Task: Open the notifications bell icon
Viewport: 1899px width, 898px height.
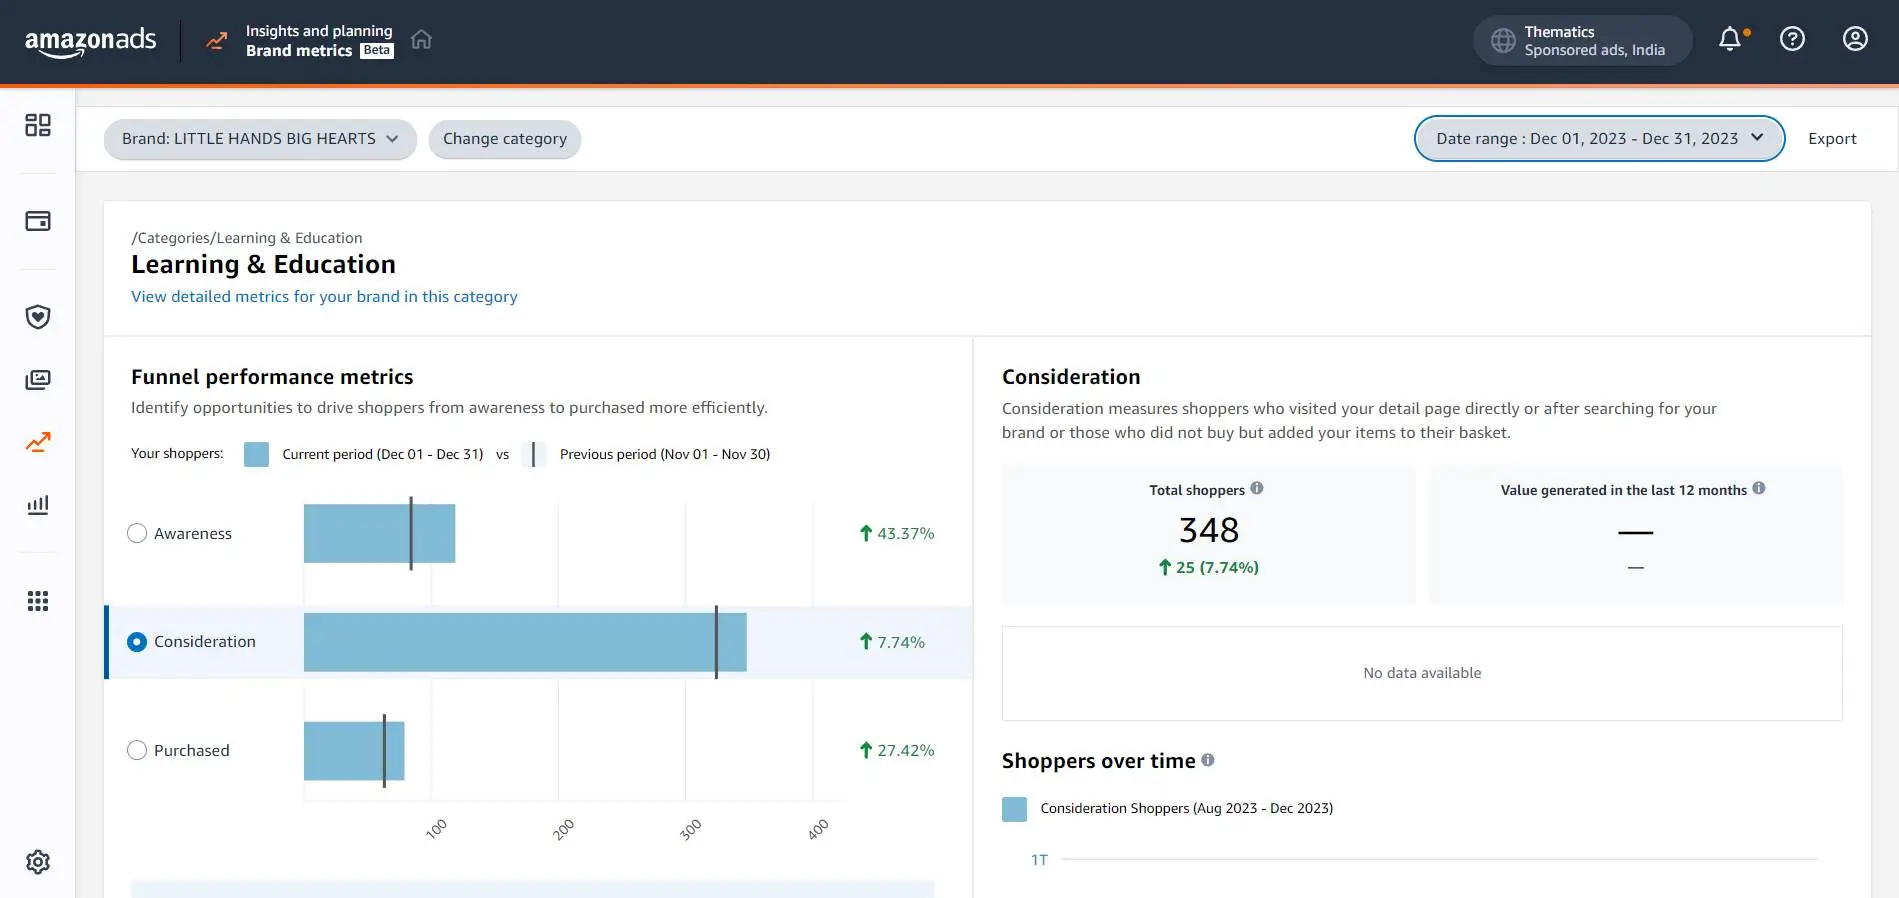Action: pyautogui.click(x=1730, y=39)
